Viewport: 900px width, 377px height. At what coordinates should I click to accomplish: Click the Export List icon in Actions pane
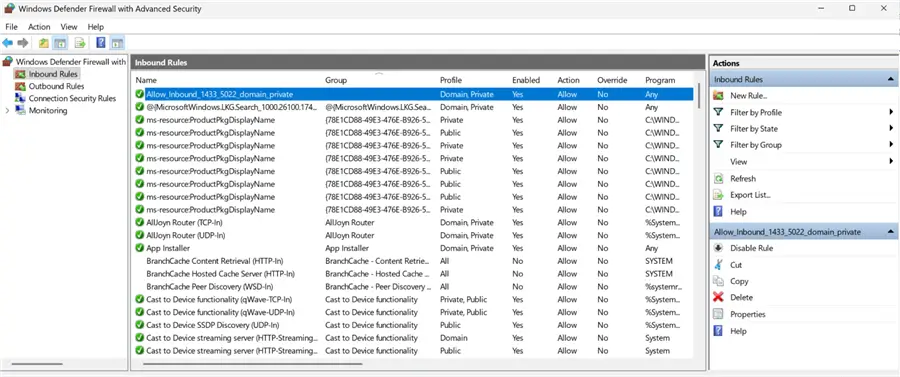coord(718,195)
